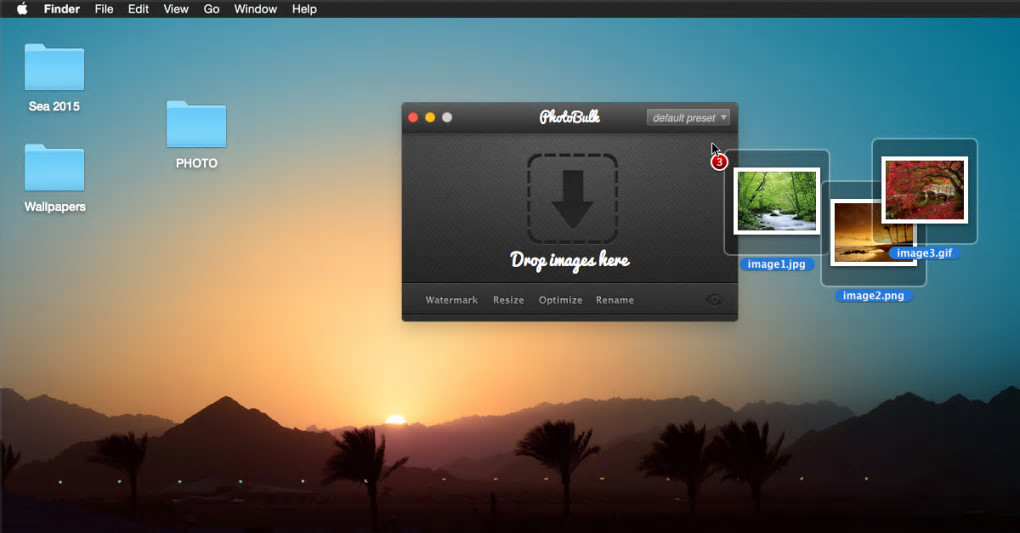Click the image2.png file name
Screen dimensions: 1020x533
click(x=874, y=295)
